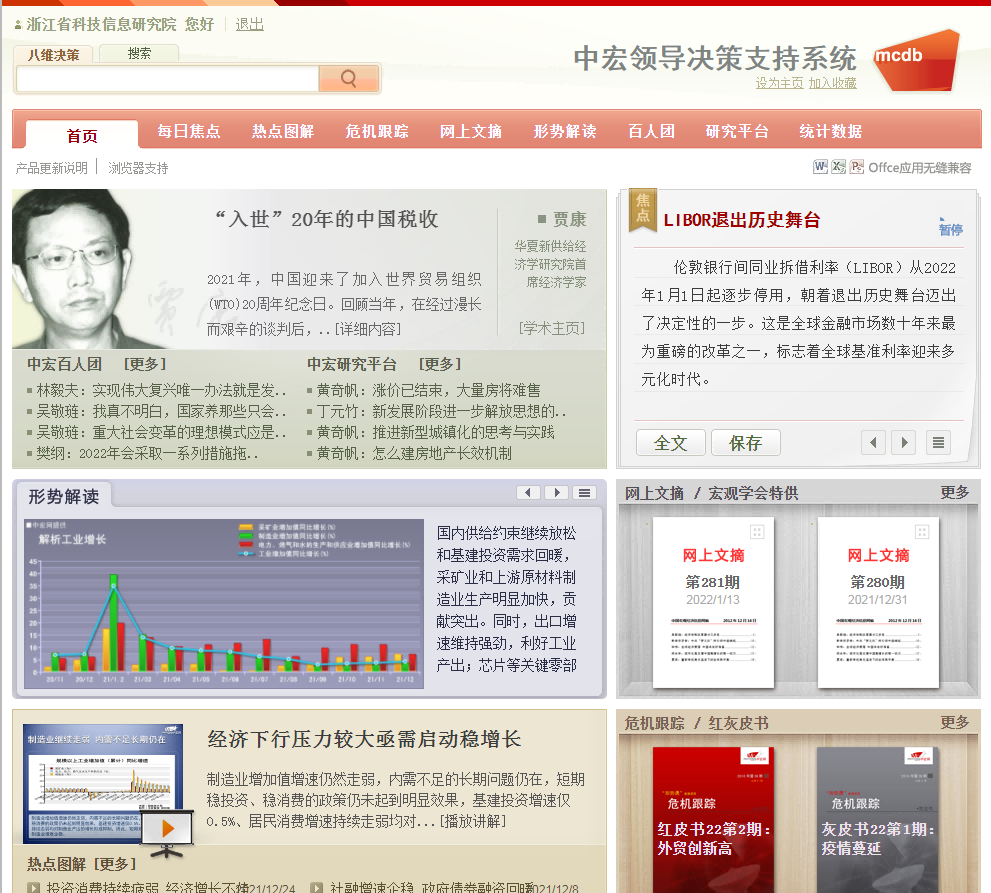
Task: Switch to the 搜索 tab
Action: 139,54
